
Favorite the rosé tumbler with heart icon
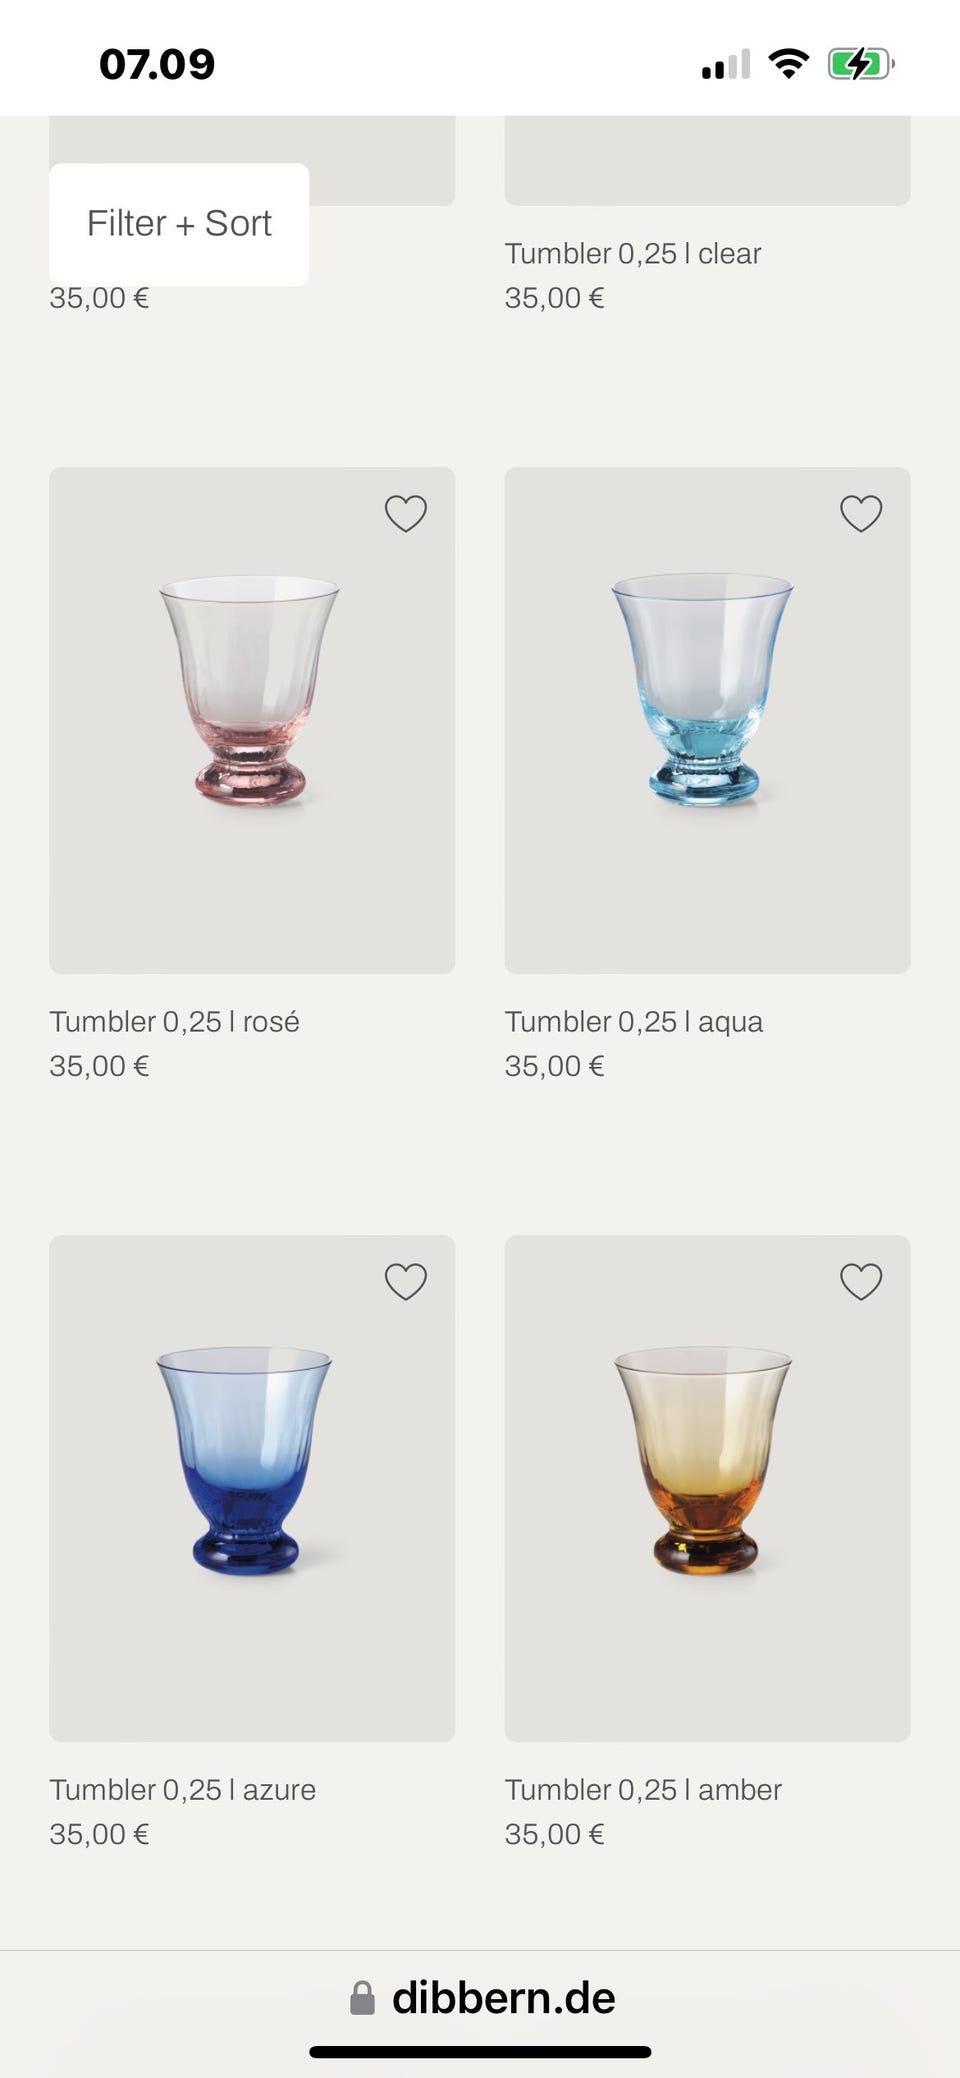[x=406, y=514]
